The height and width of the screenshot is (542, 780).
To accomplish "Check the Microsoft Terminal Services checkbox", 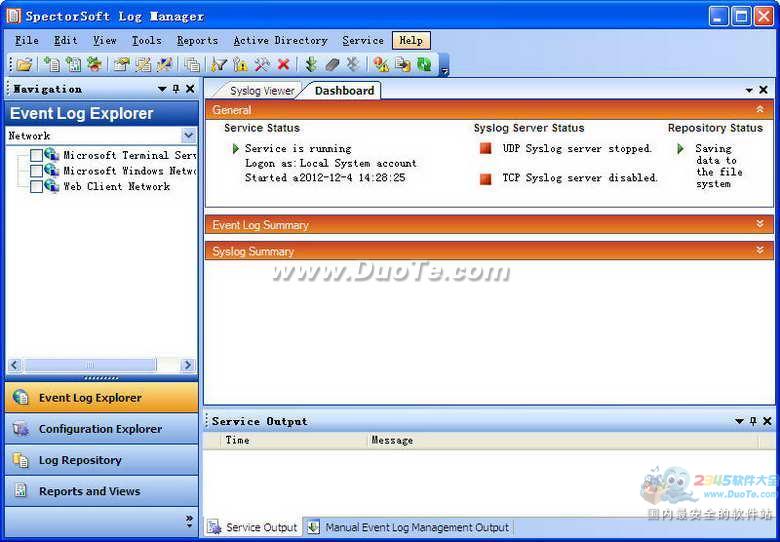I will (36, 156).
